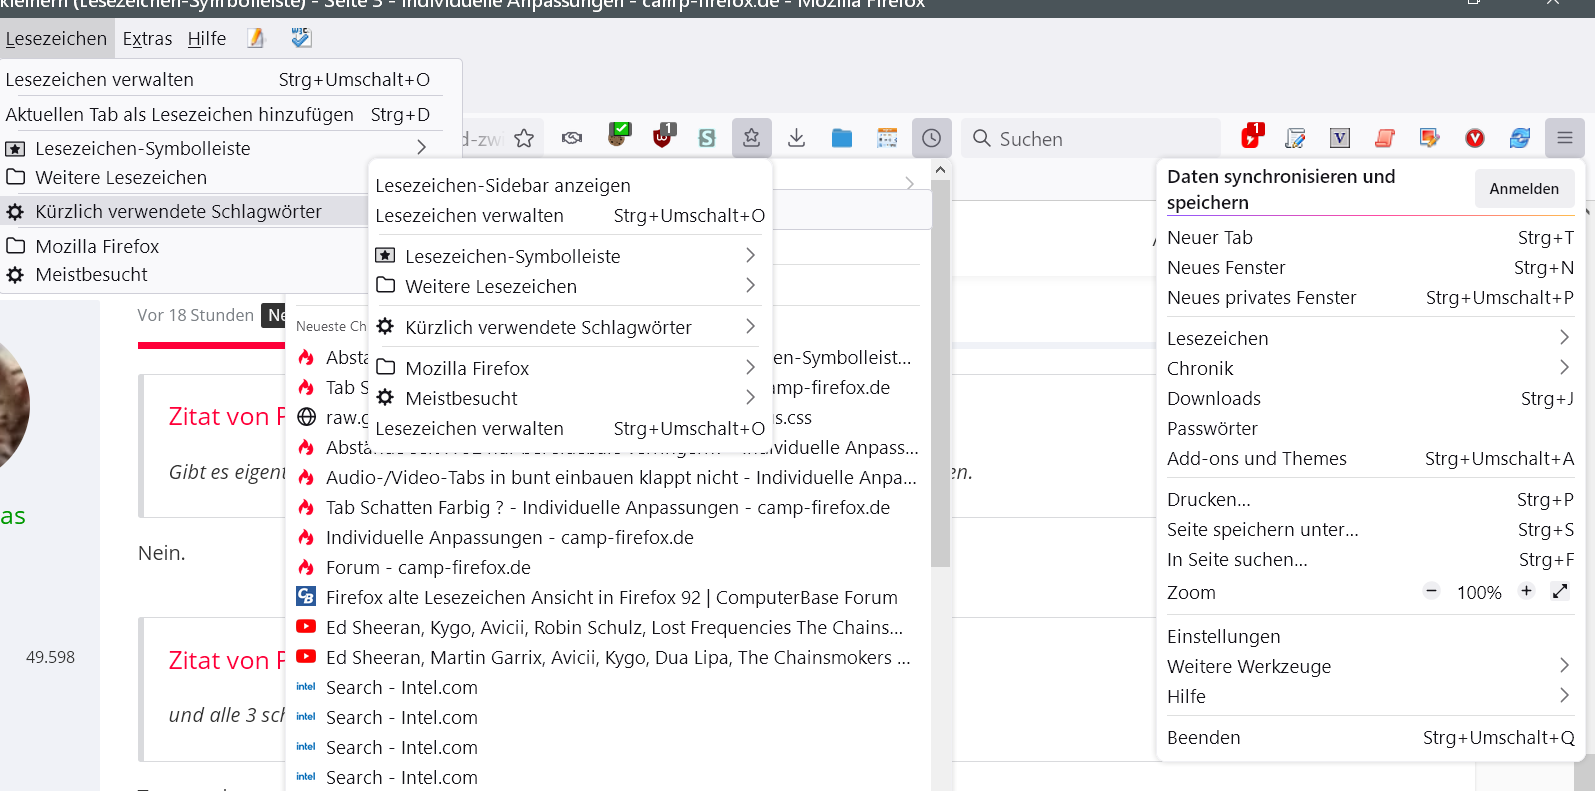Click the blue folder toolbar icon
The image size is (1595, 791).
point(842,138)
